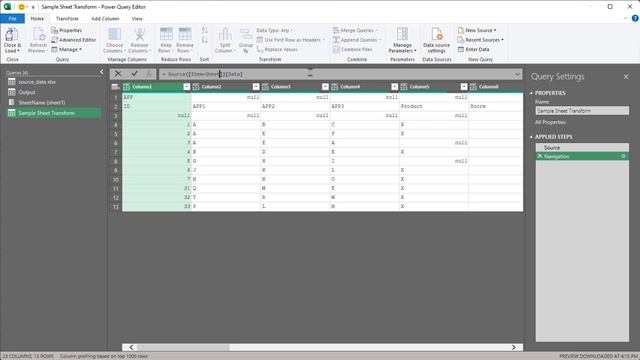Click the query Name input field
640x360 pixels.
(582, 111)
